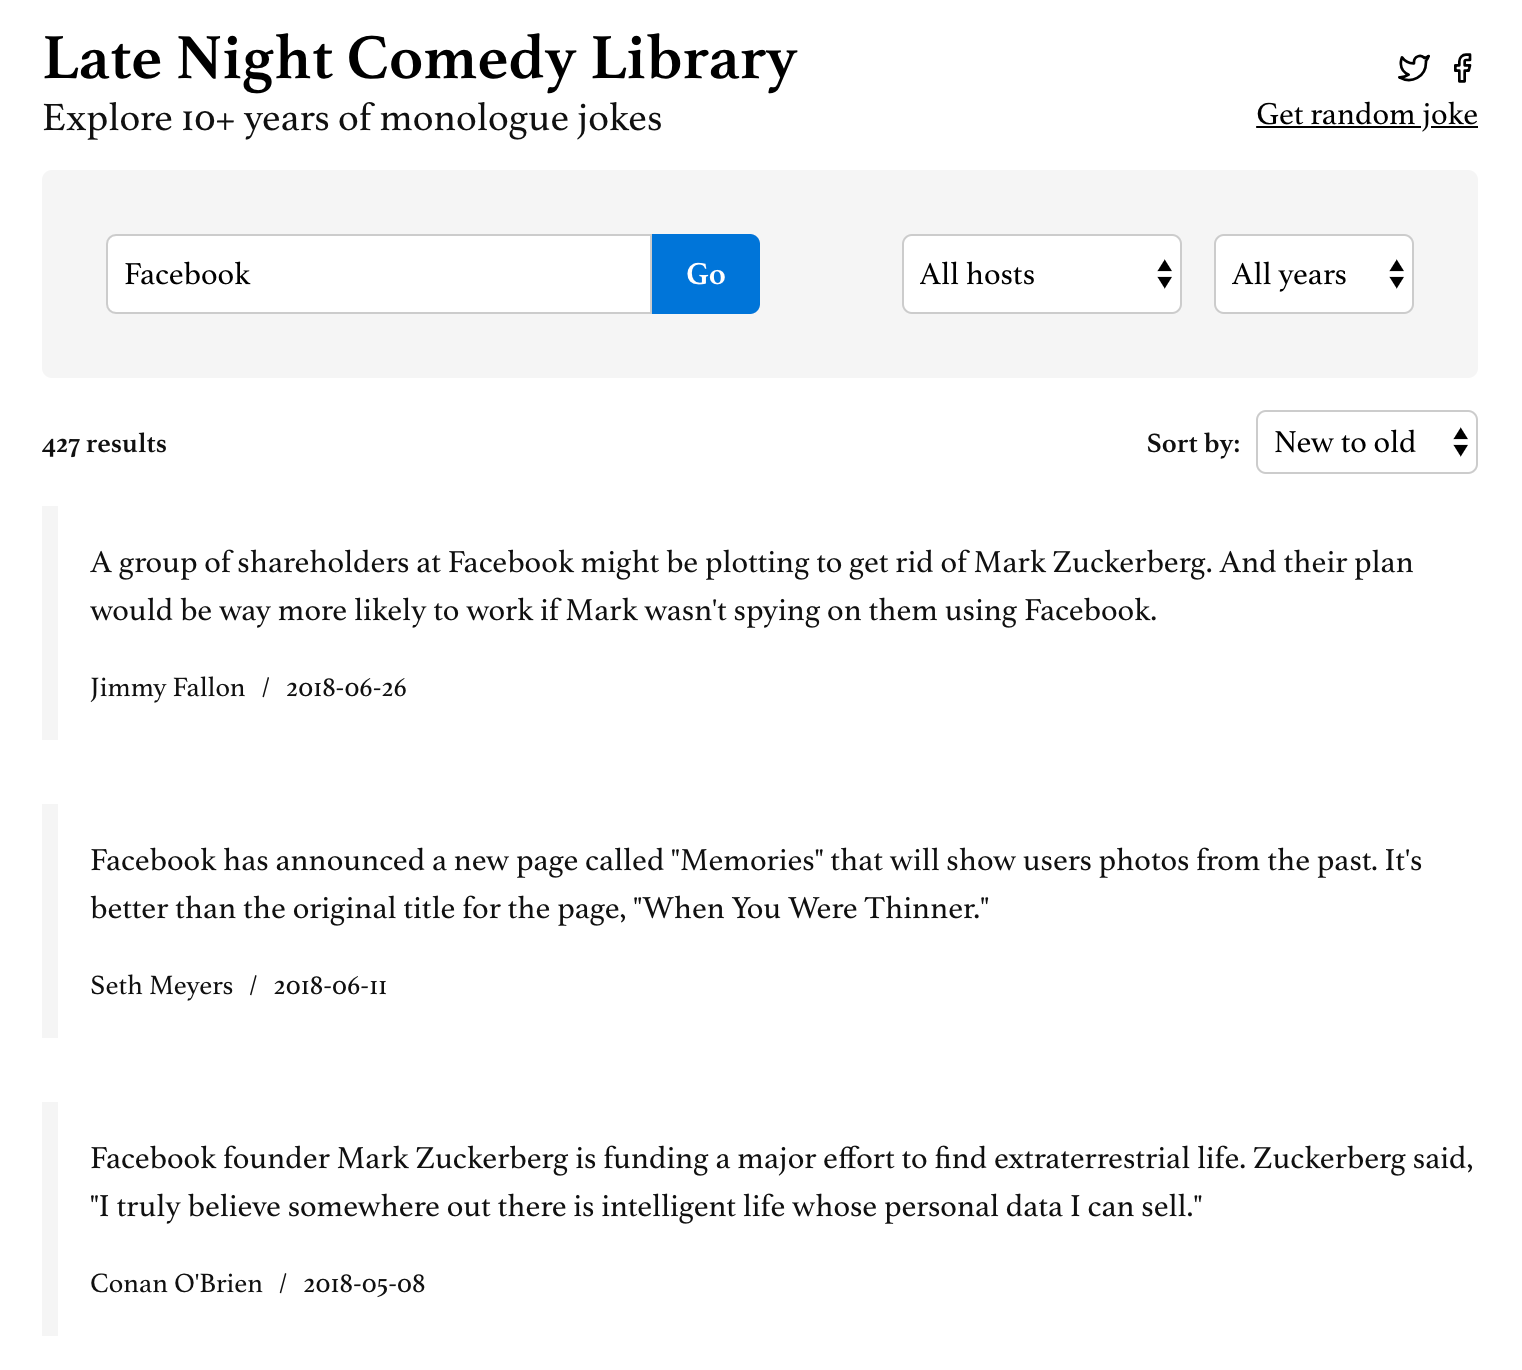
Task: Change the sort order from New to old
Action: (x=1366, y=442)
